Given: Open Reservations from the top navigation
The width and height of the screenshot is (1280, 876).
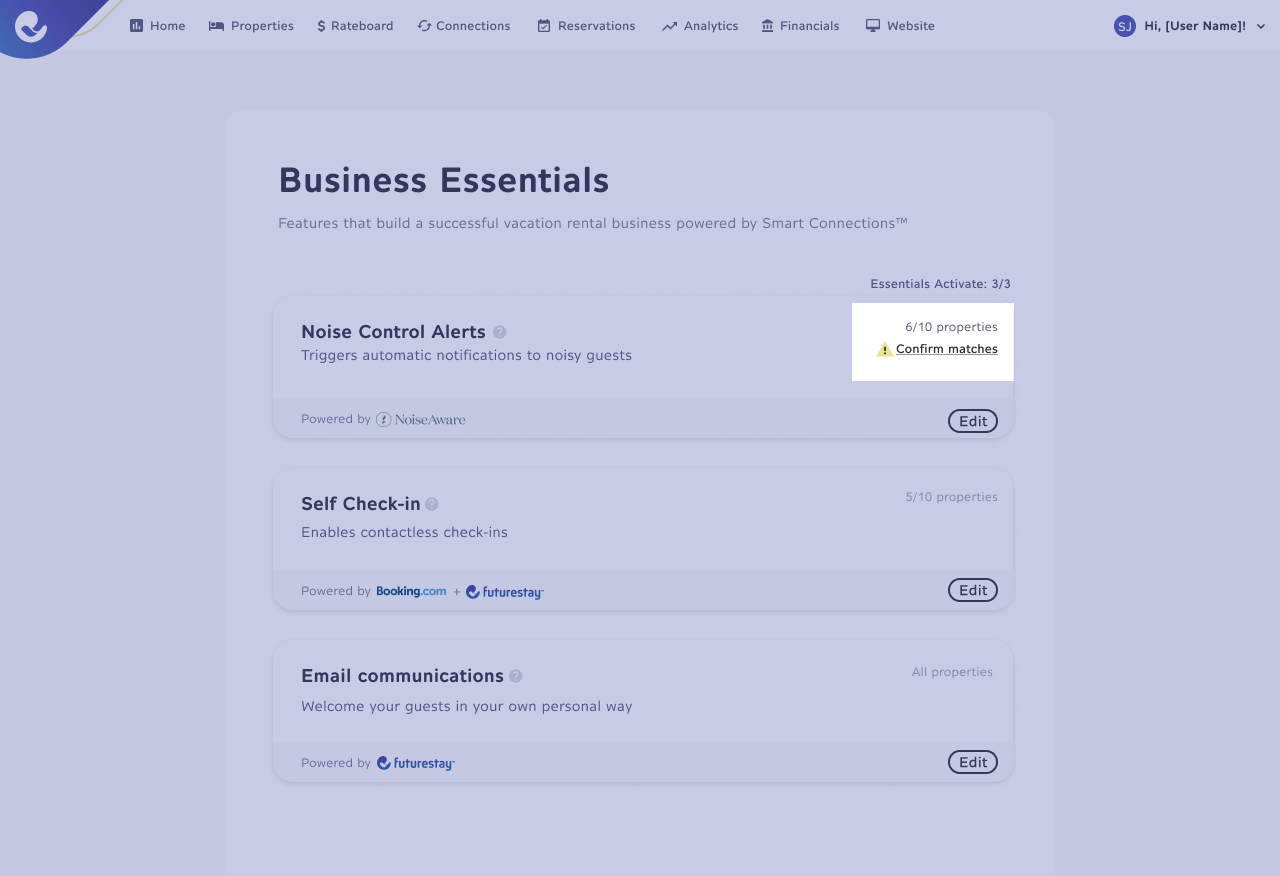Looking at the screenshot, I should [x=586, y=26].
